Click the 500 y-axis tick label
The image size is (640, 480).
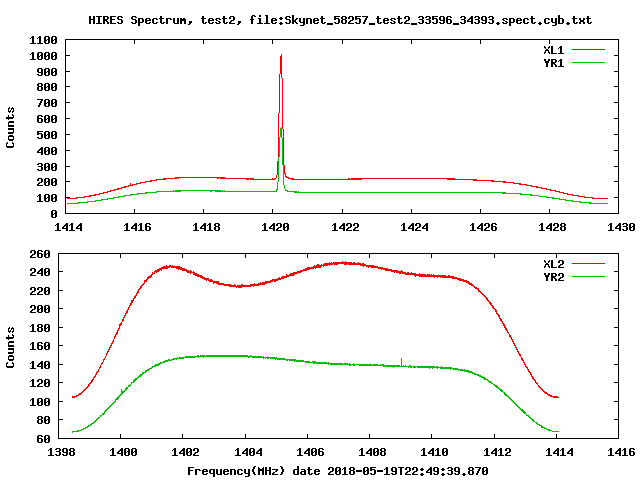click(x=47, y=135)
